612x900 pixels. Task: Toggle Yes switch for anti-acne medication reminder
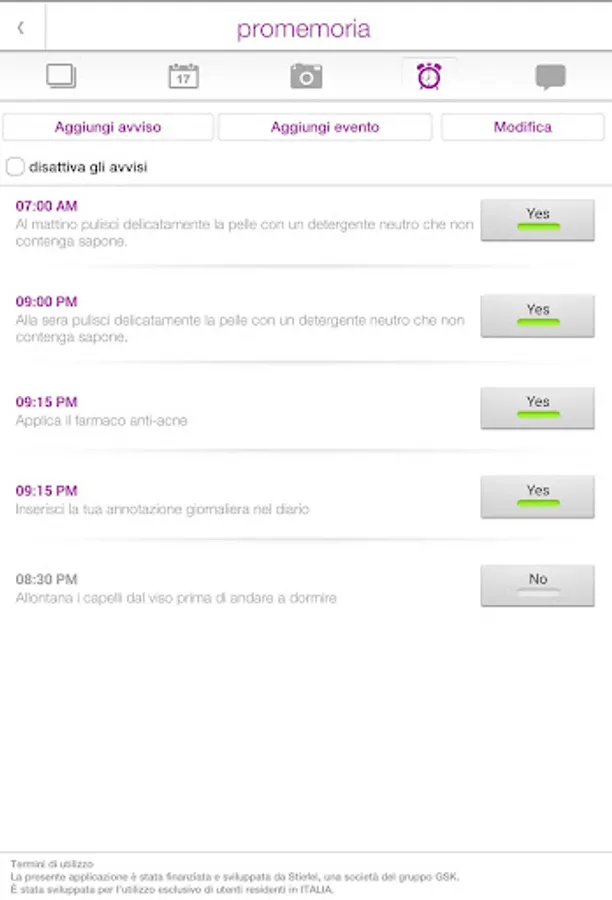(537, 408)
